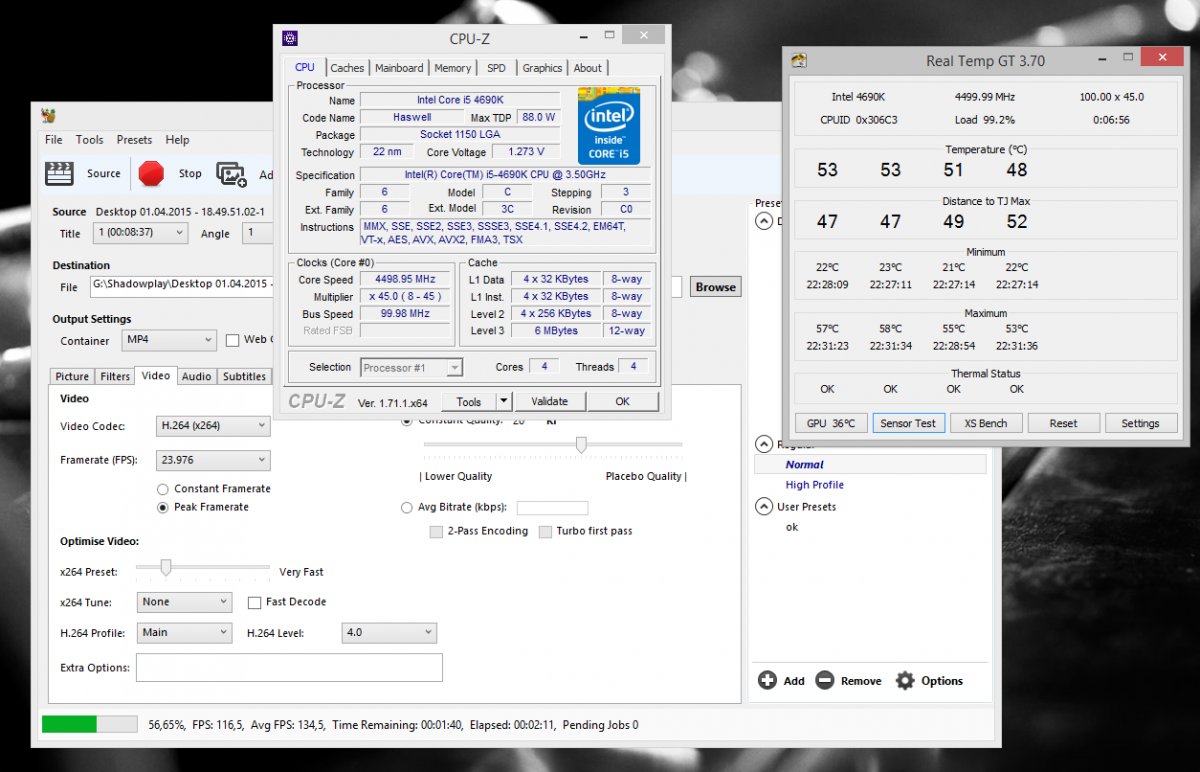Open the H.264 Profile dropdown
Viewport: 1200px width, 772px height.
(x=184, y=632)
